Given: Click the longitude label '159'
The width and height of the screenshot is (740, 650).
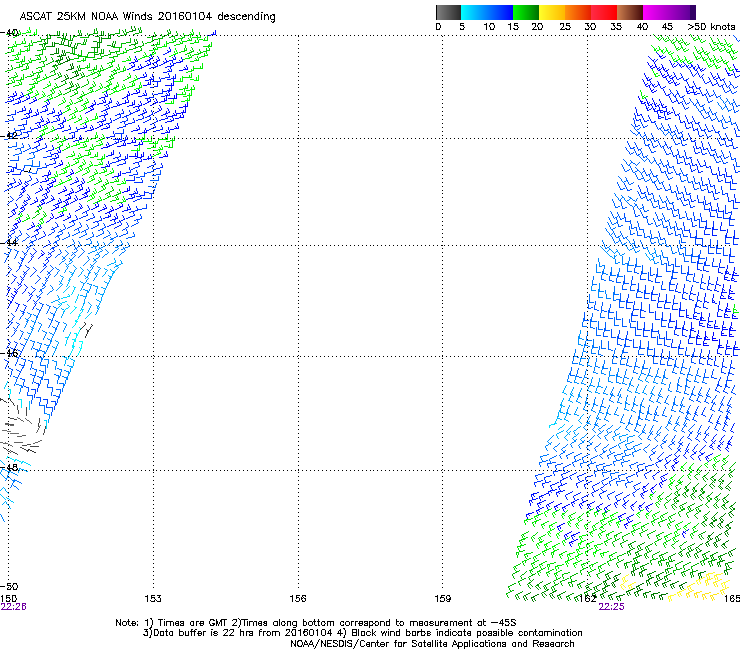Looking at the screenshot, I should pos(443,599).
